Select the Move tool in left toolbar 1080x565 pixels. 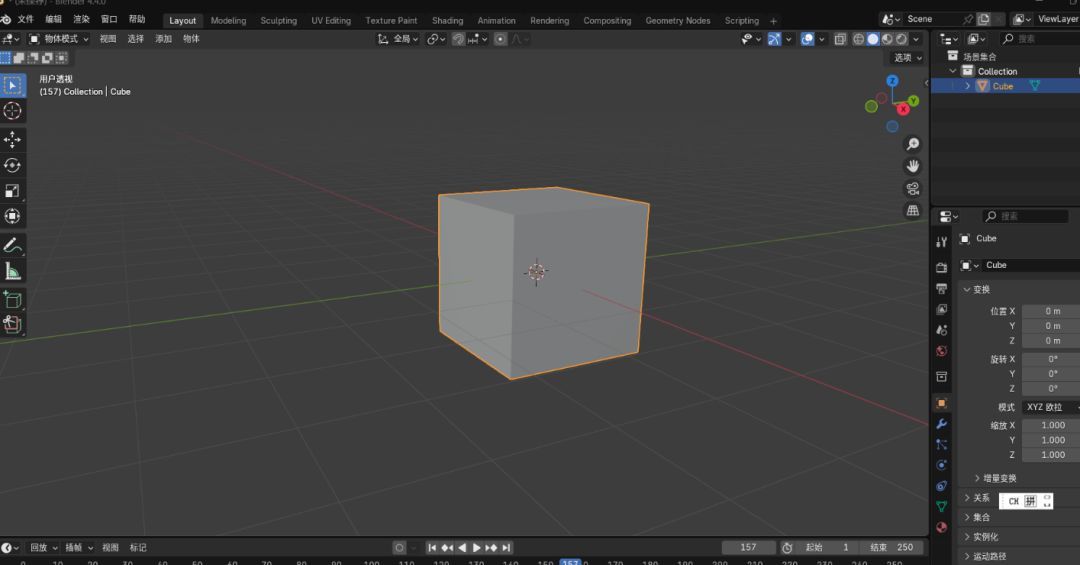pyautogui.click(x=13, y=139)
